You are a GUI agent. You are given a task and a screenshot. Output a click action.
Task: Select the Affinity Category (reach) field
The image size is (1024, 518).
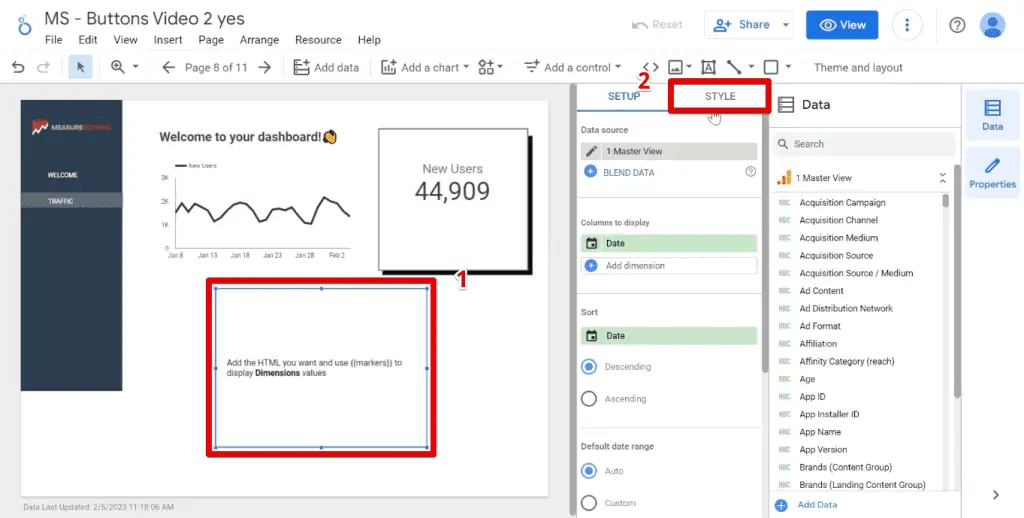point(846,361)
